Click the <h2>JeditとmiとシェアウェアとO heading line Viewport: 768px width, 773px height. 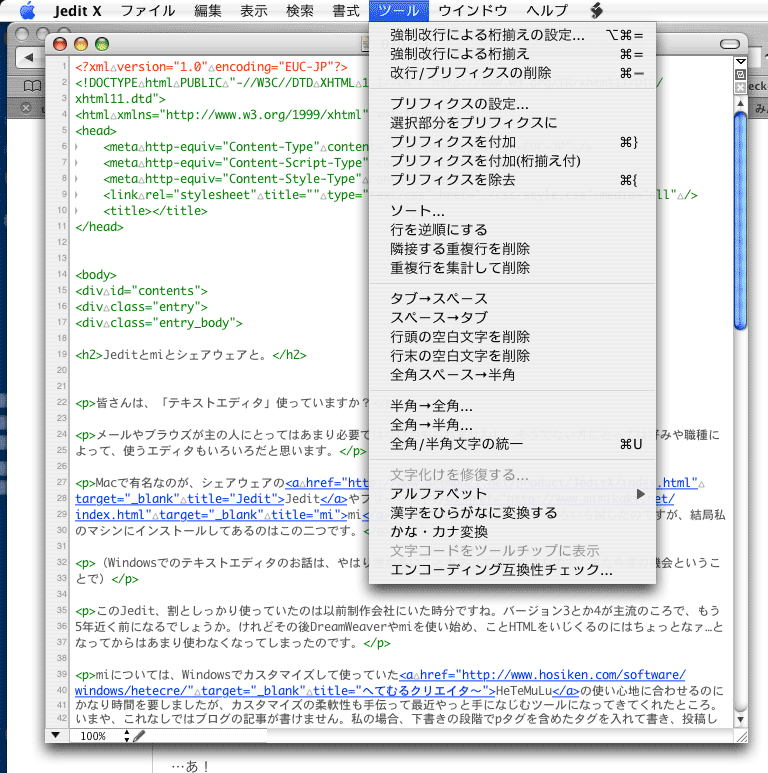tap(191, 355)
